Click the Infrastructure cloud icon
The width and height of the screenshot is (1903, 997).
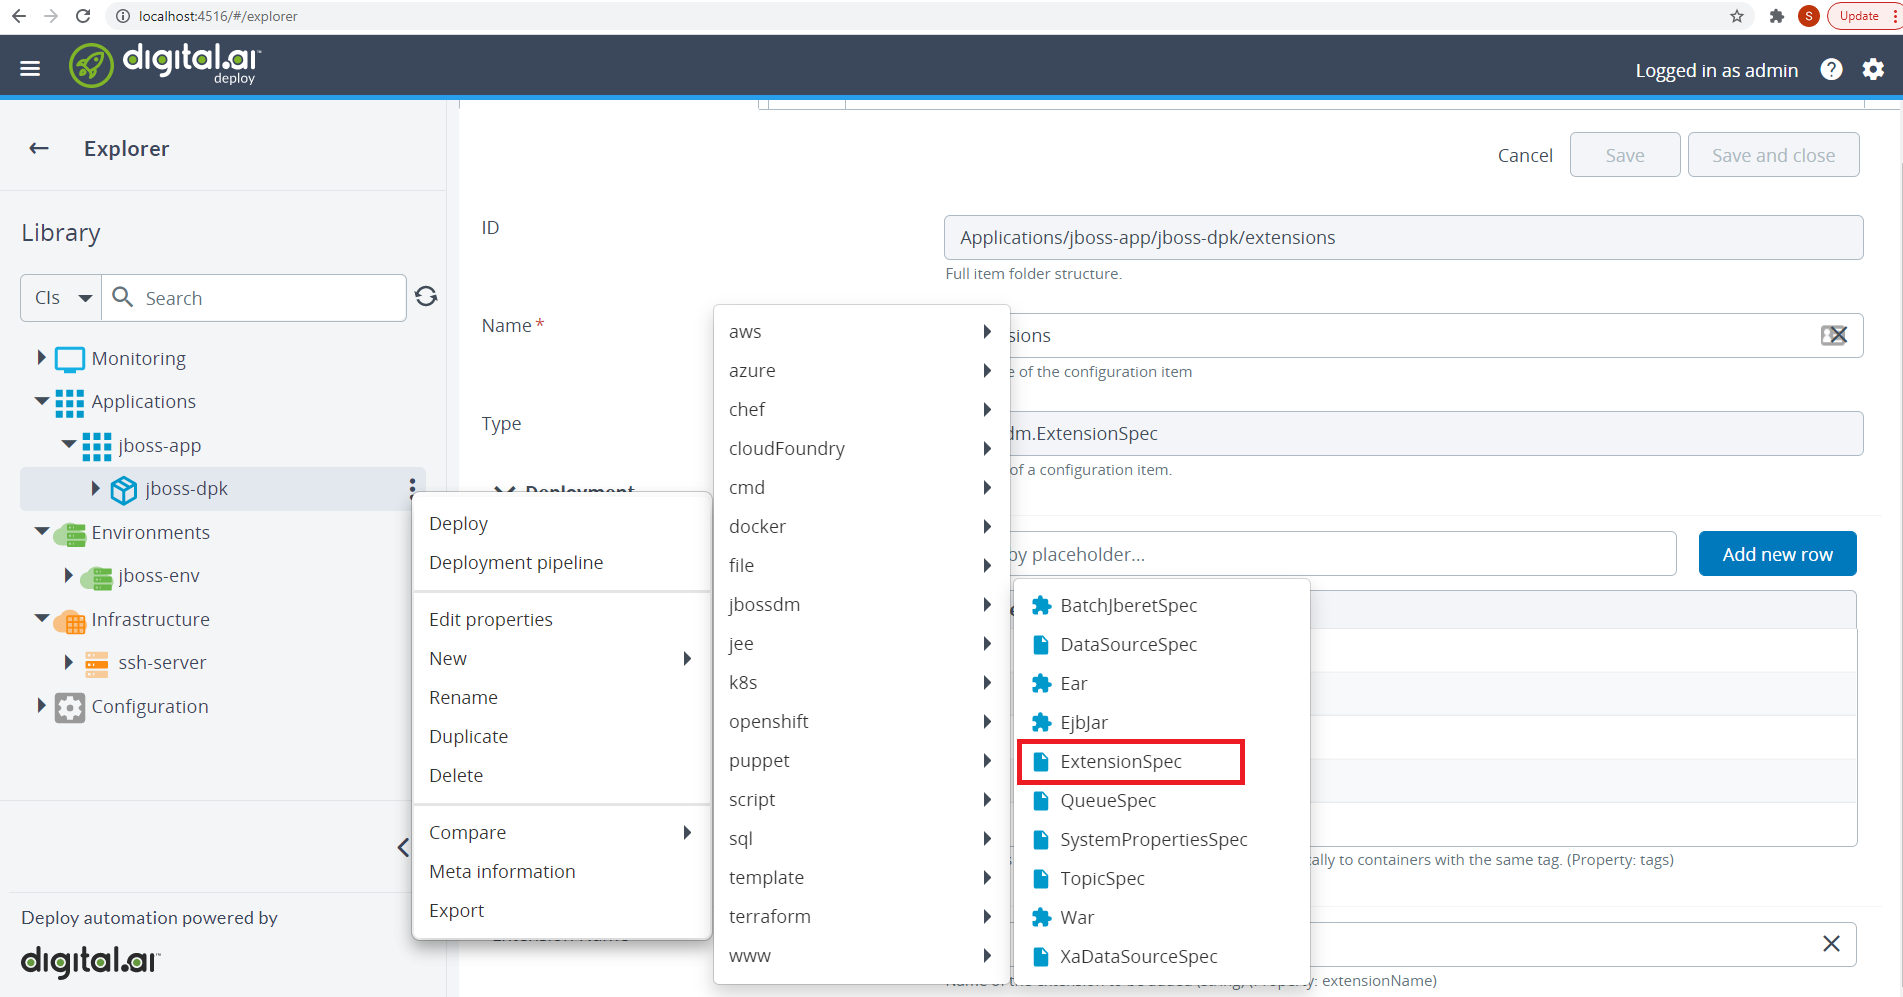click(70, 620)
